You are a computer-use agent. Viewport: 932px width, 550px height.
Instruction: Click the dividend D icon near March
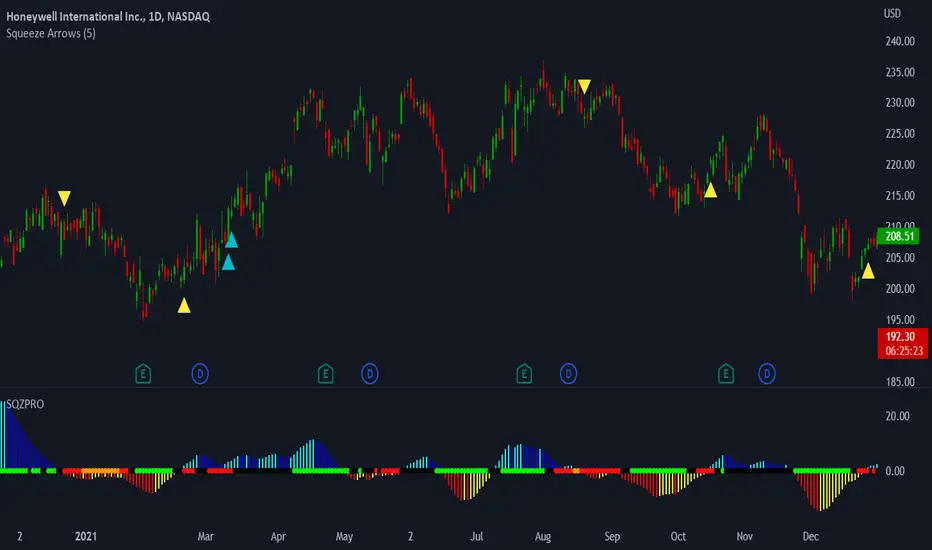point(200,373)
